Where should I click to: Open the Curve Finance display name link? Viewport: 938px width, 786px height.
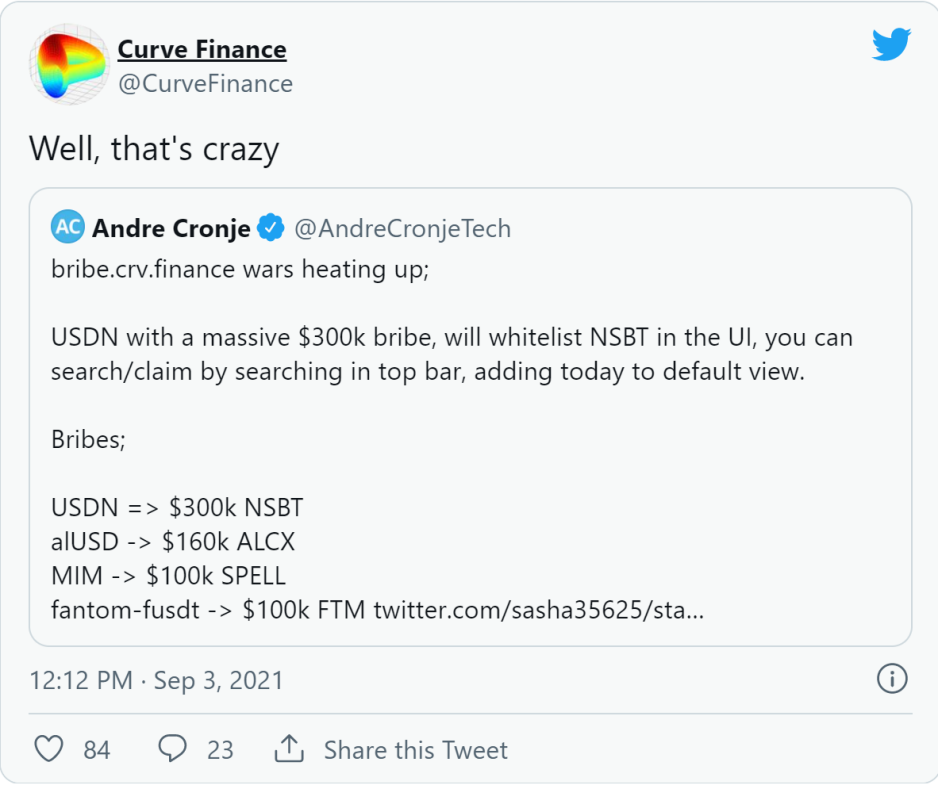(202, 49)
